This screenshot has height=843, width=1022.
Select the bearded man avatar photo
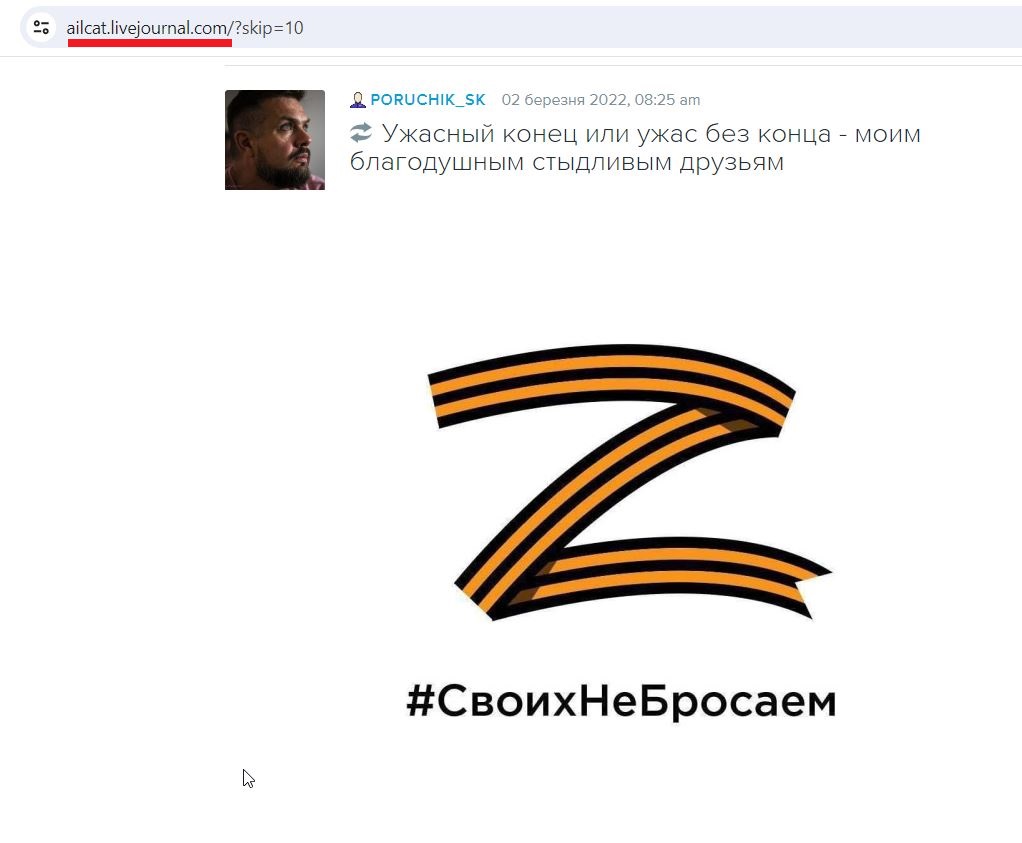tap(274, 140)
